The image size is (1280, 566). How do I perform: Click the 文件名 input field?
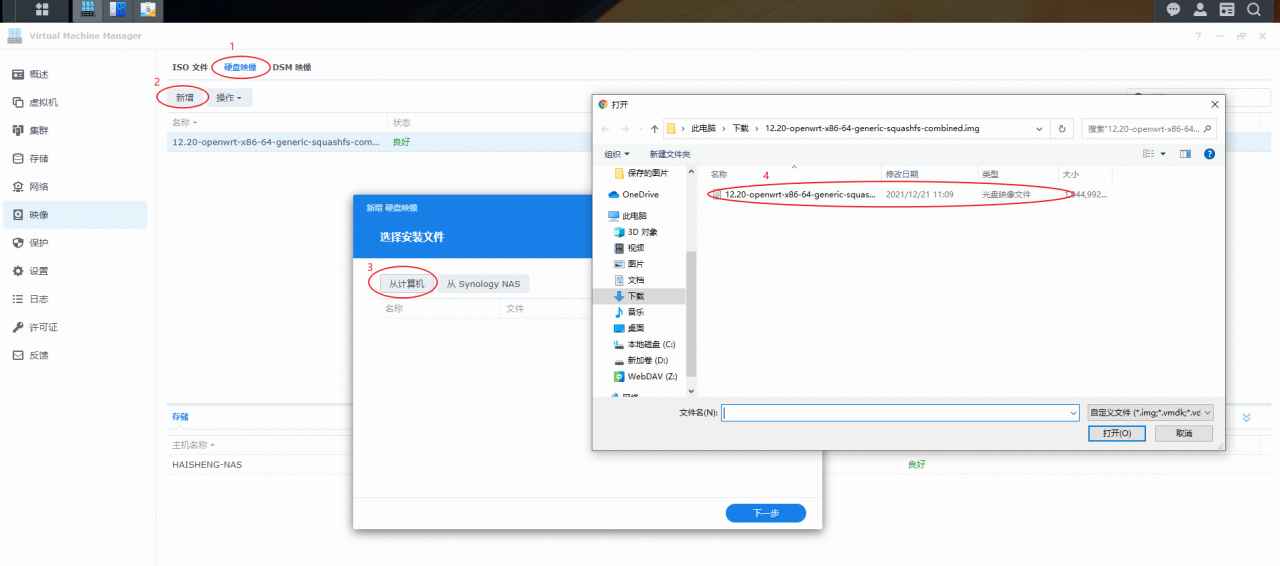click(899, 412)
